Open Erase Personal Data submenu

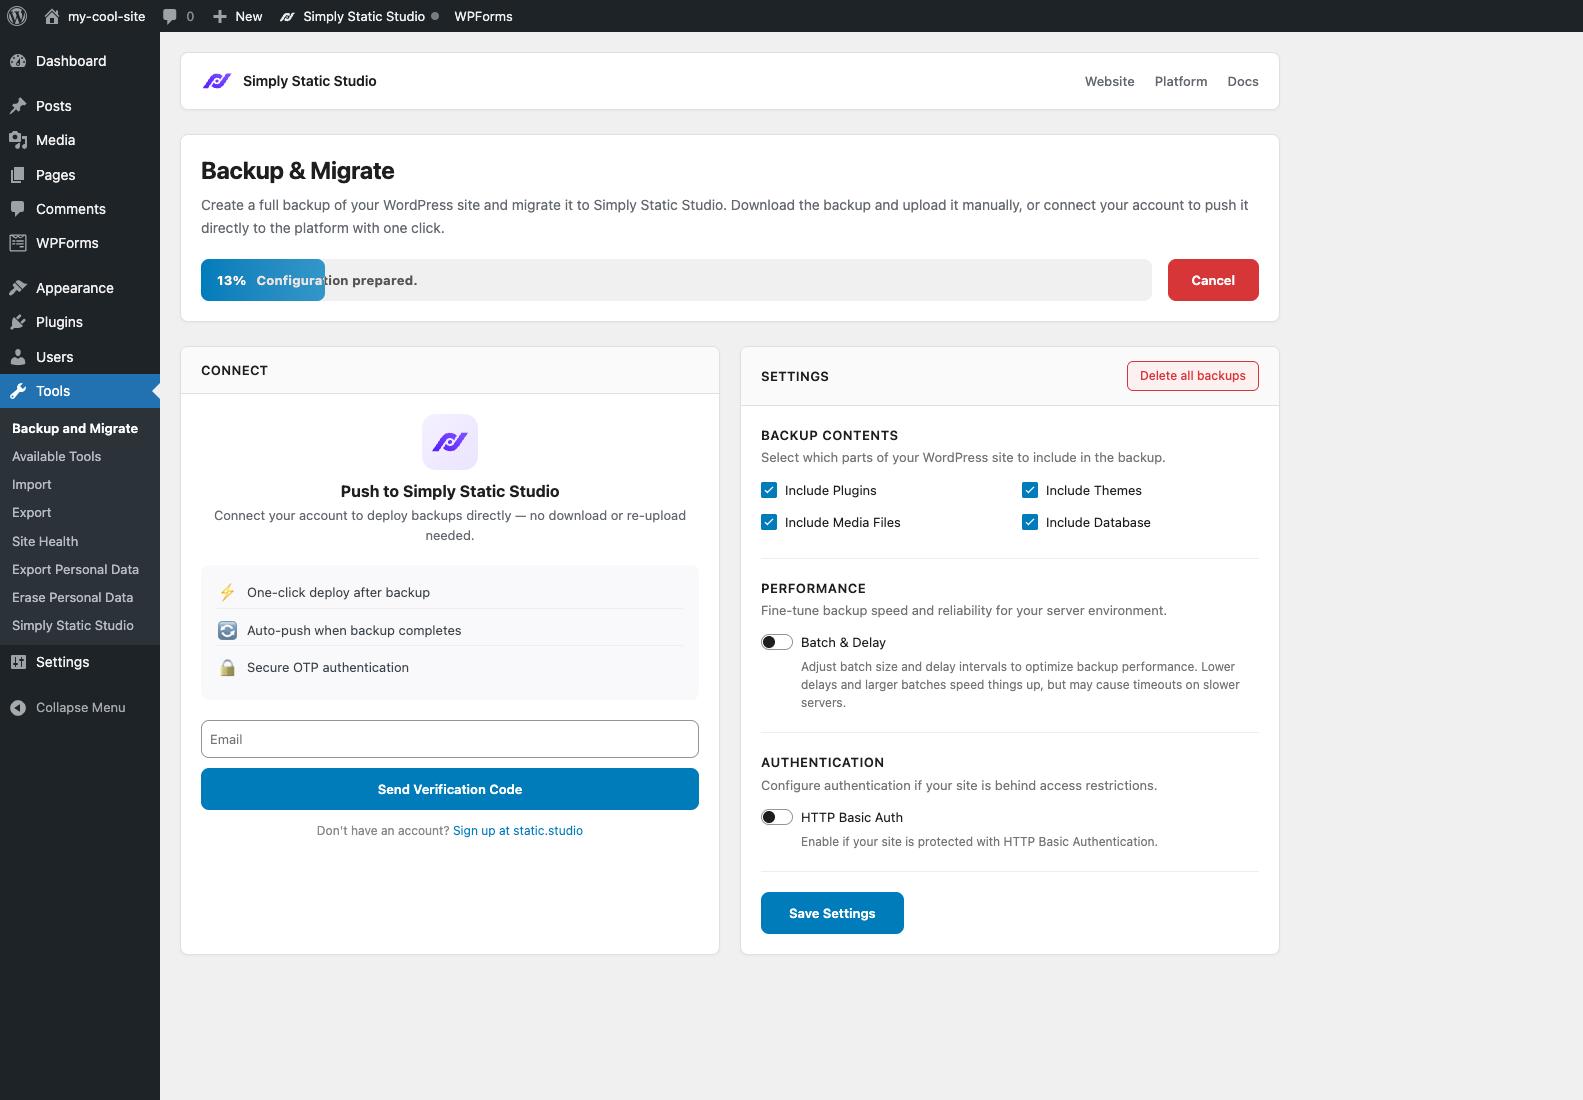tap(72, 597)
